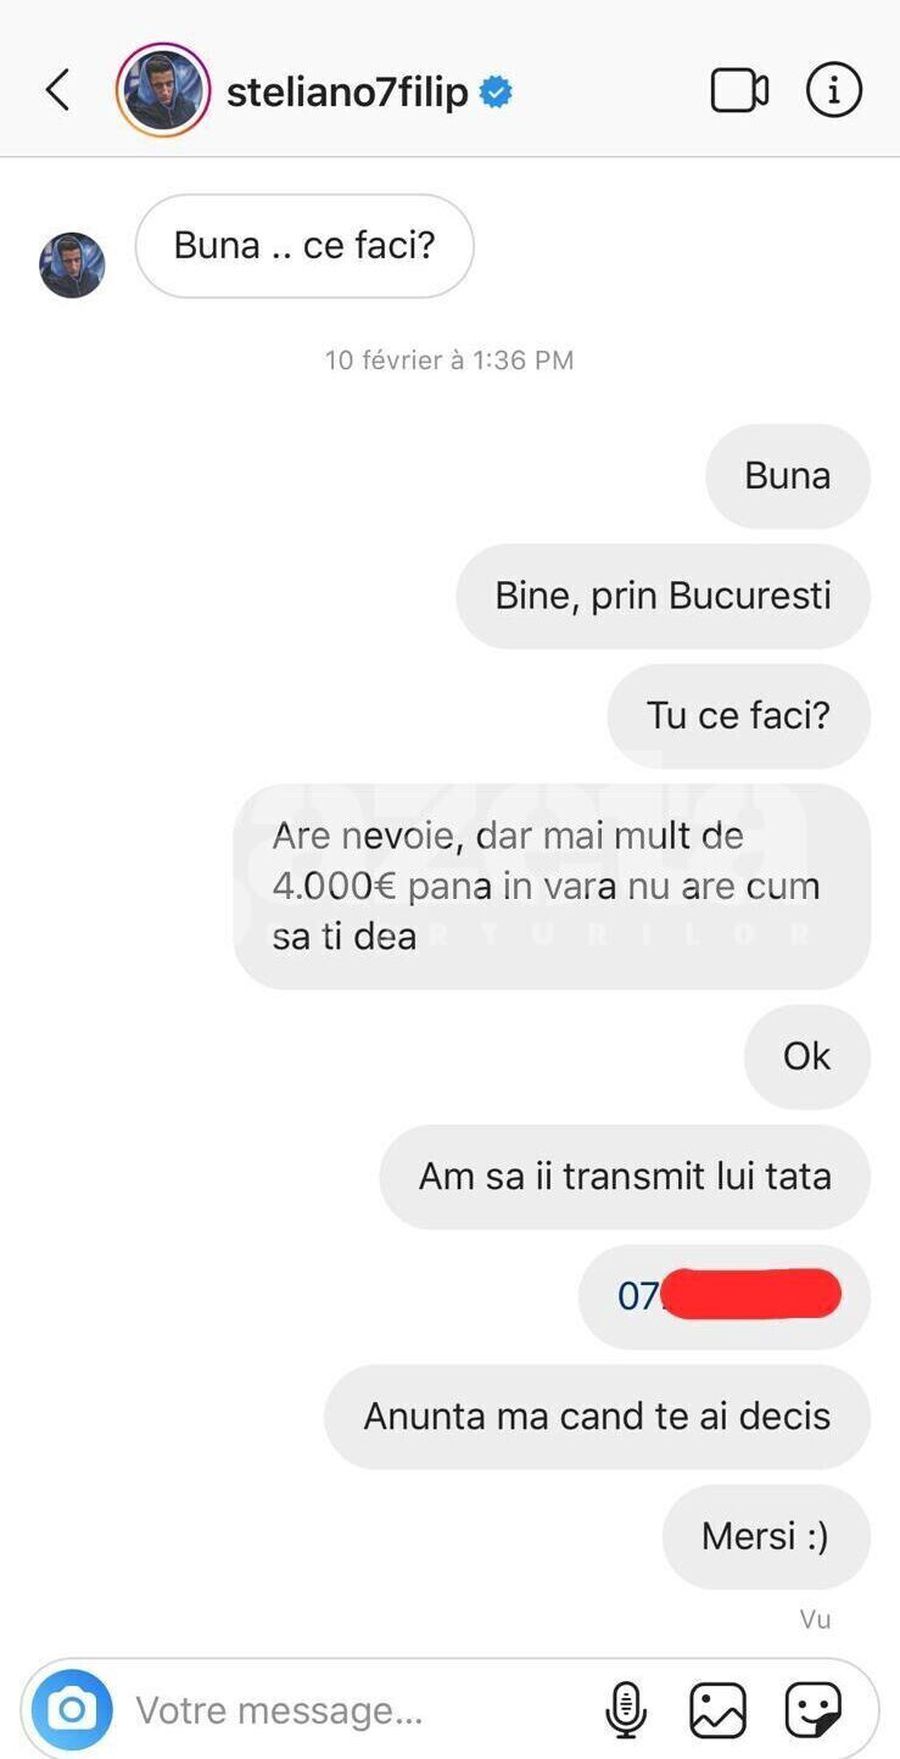The image size is (900, 1759).
Task: Tap the "Anunta ma cand te ai decis" bubble
Action: [x=597, y=1417]
